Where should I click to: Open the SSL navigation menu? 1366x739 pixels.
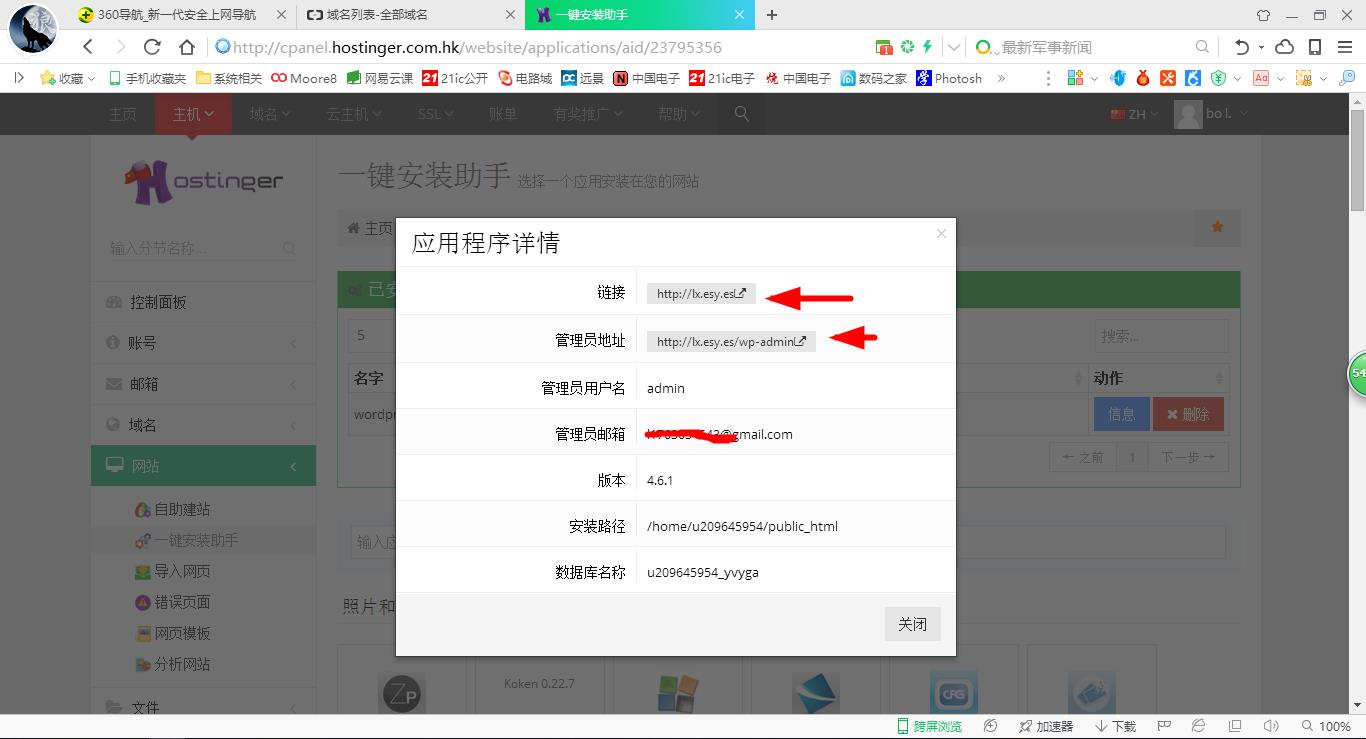434,113
